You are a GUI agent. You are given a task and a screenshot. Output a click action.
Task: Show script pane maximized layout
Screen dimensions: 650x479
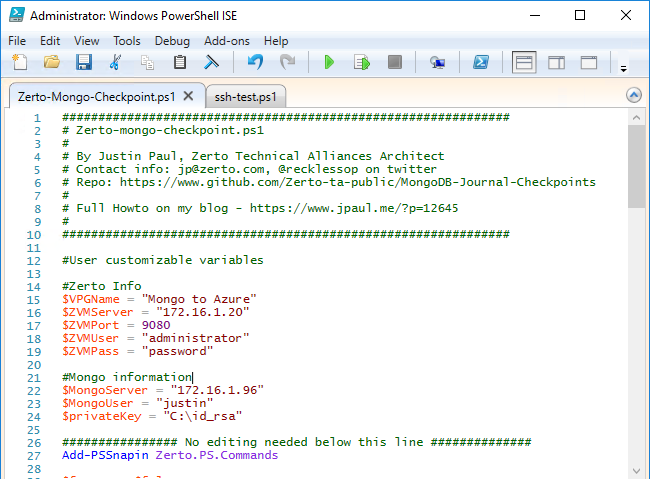tap(589, 63)
